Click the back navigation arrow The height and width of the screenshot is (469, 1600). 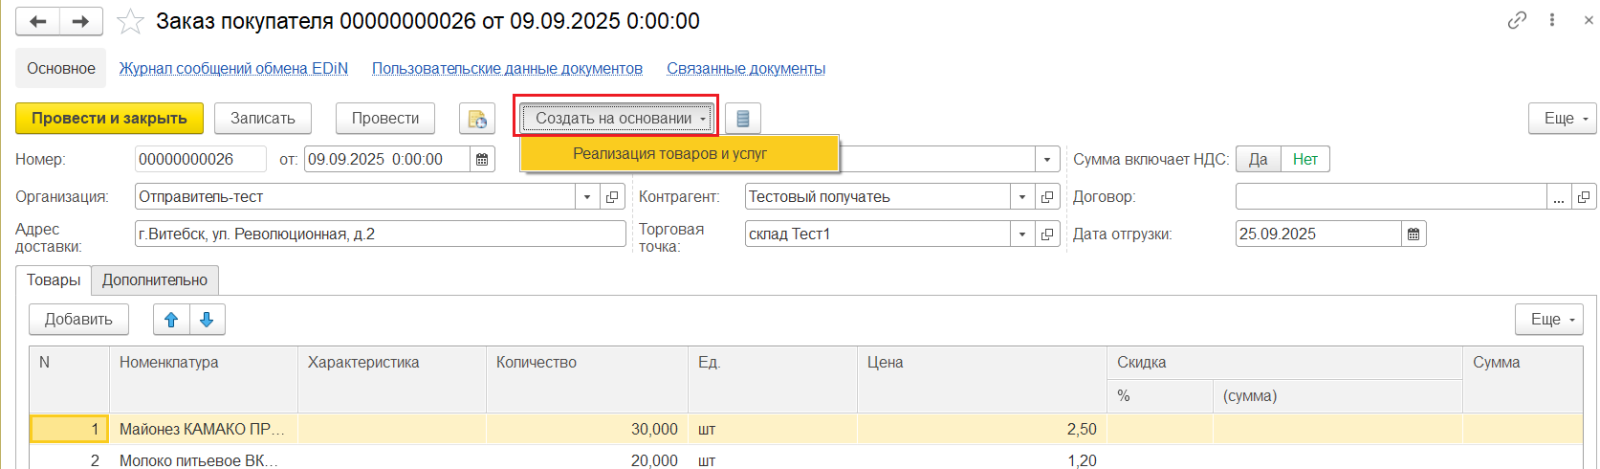point(38,21)
